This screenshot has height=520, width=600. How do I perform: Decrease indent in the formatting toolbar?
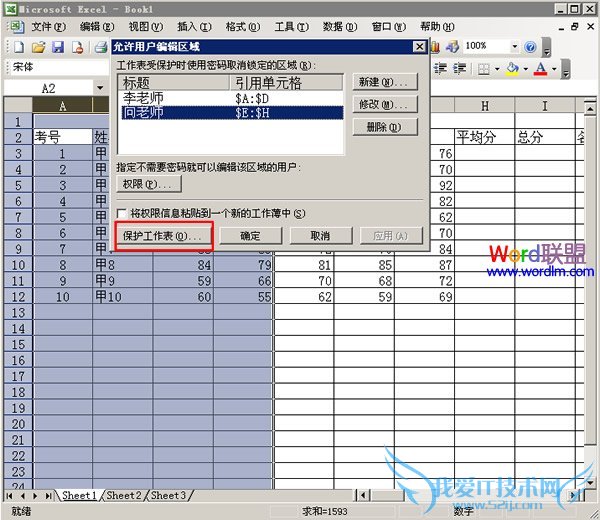(440, 68)
